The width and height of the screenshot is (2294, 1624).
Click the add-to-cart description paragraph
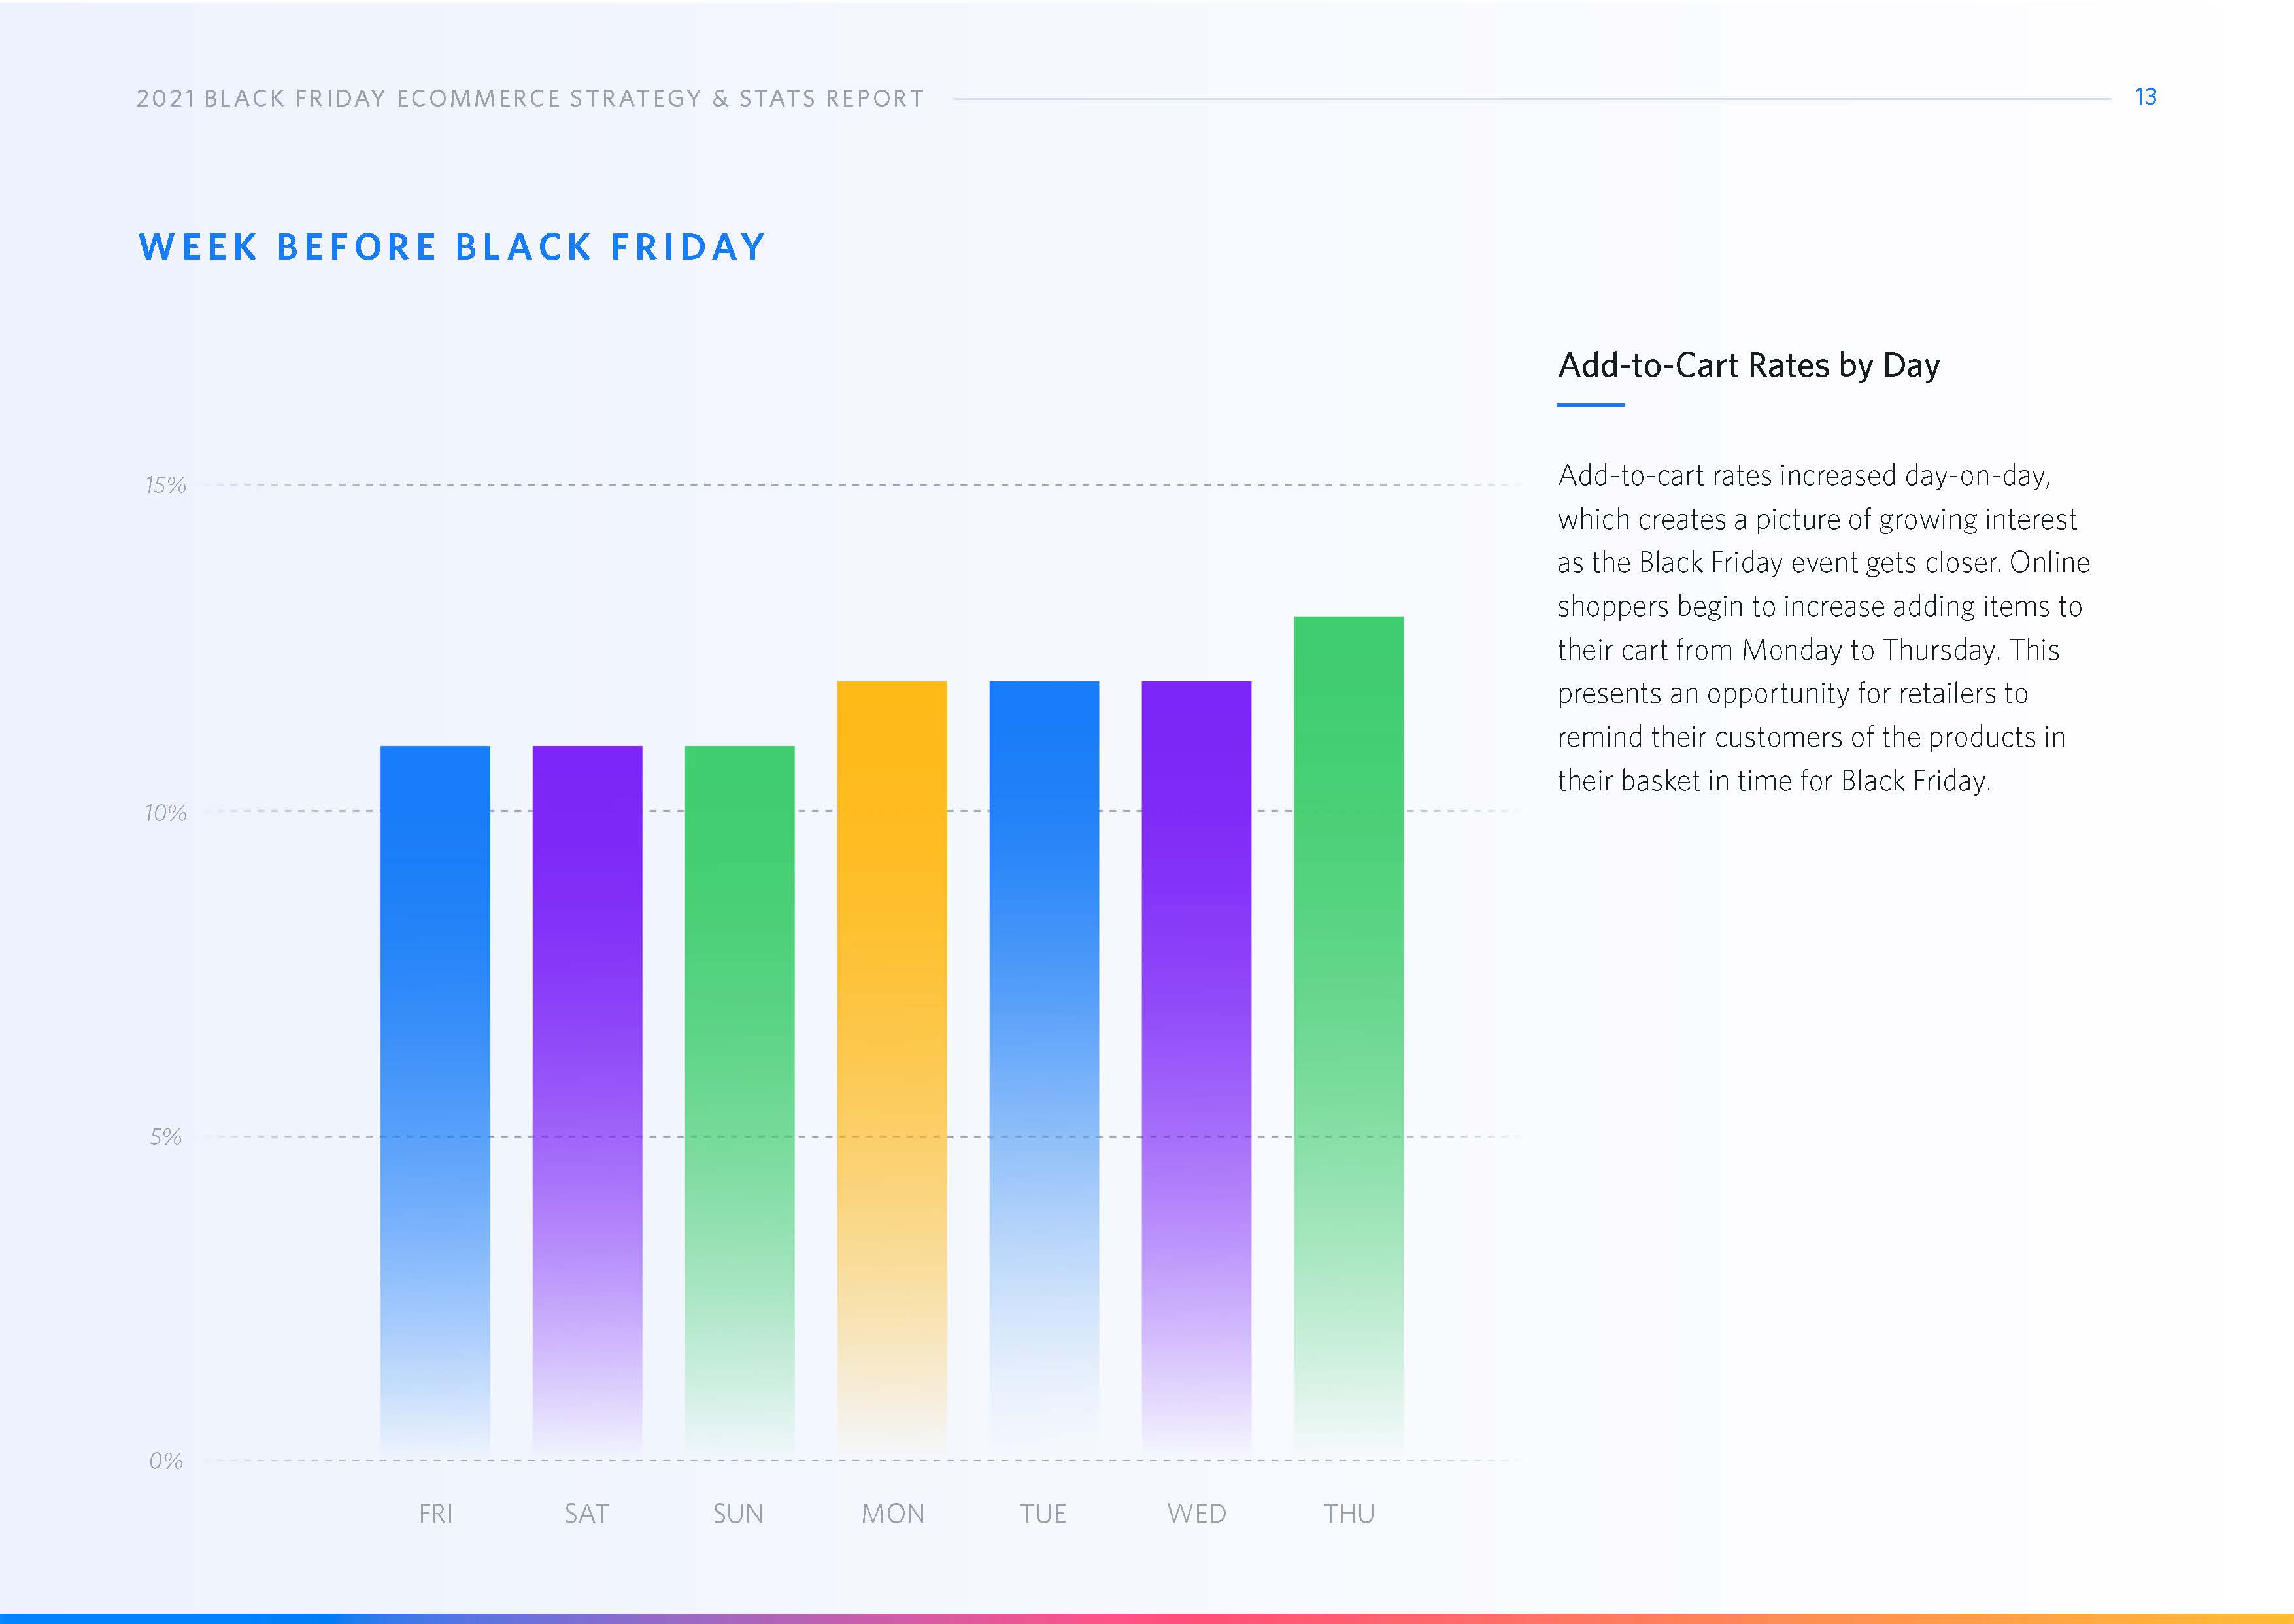[1823, 628]
